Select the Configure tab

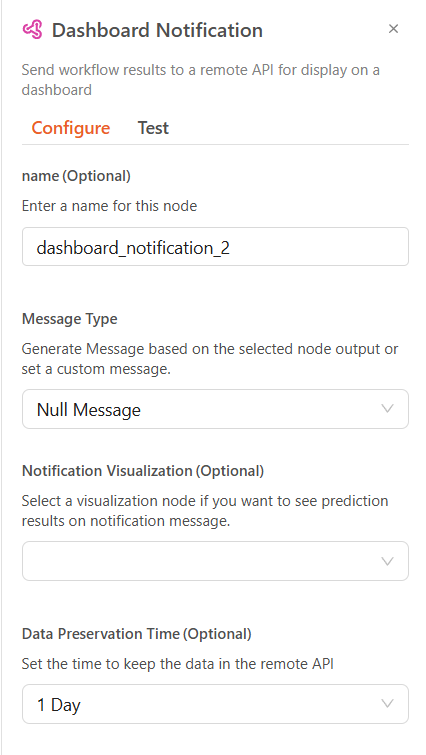(71, 128)
